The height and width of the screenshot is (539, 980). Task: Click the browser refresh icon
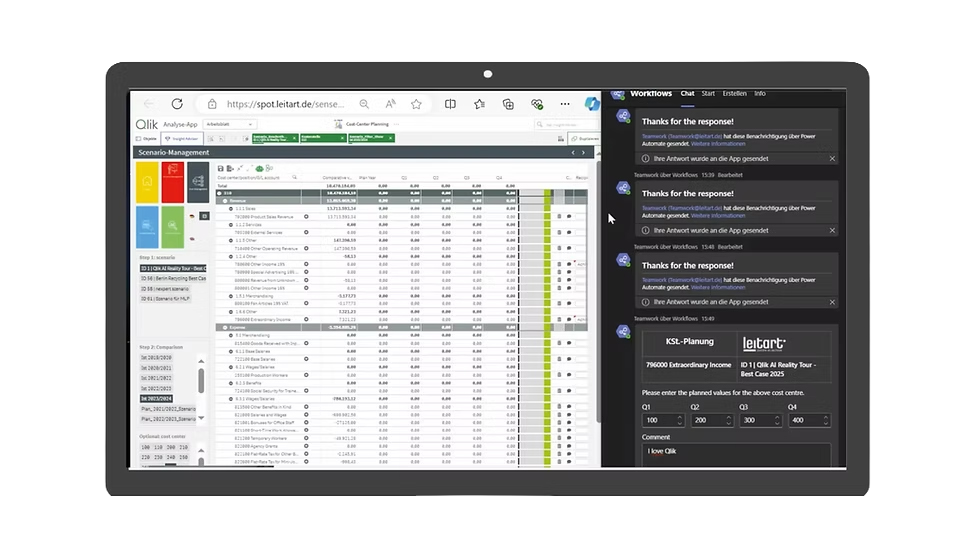pyautogui.click(x=177, y=104)
